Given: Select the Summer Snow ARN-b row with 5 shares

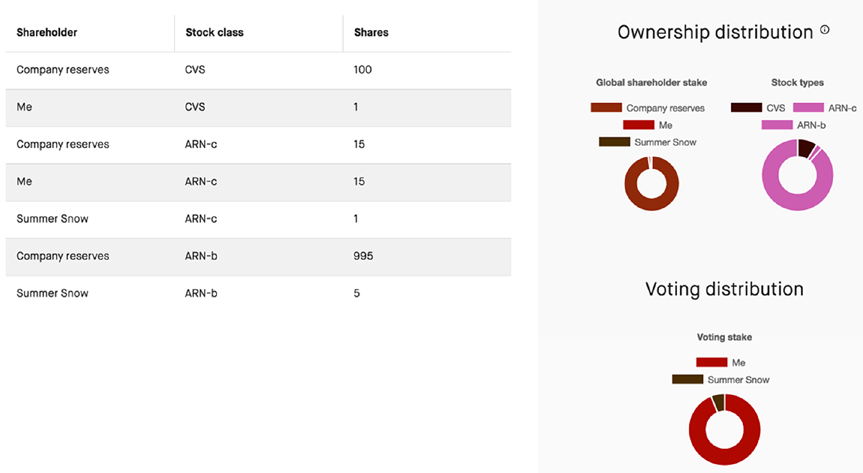Looking at the screenshot, I should (258, 294).
